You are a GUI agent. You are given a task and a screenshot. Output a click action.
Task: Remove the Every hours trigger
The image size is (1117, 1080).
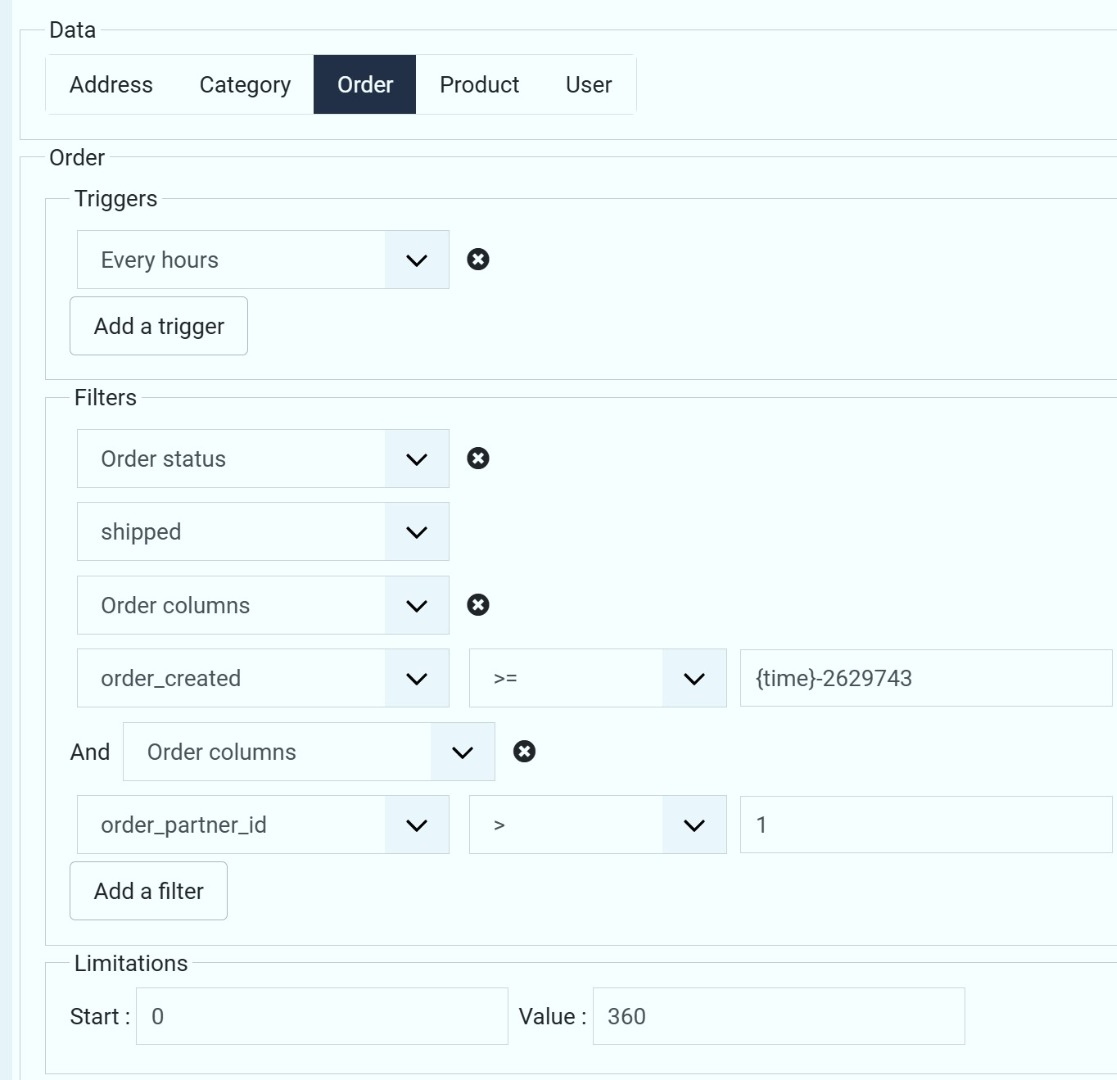[x=479, y=260]
